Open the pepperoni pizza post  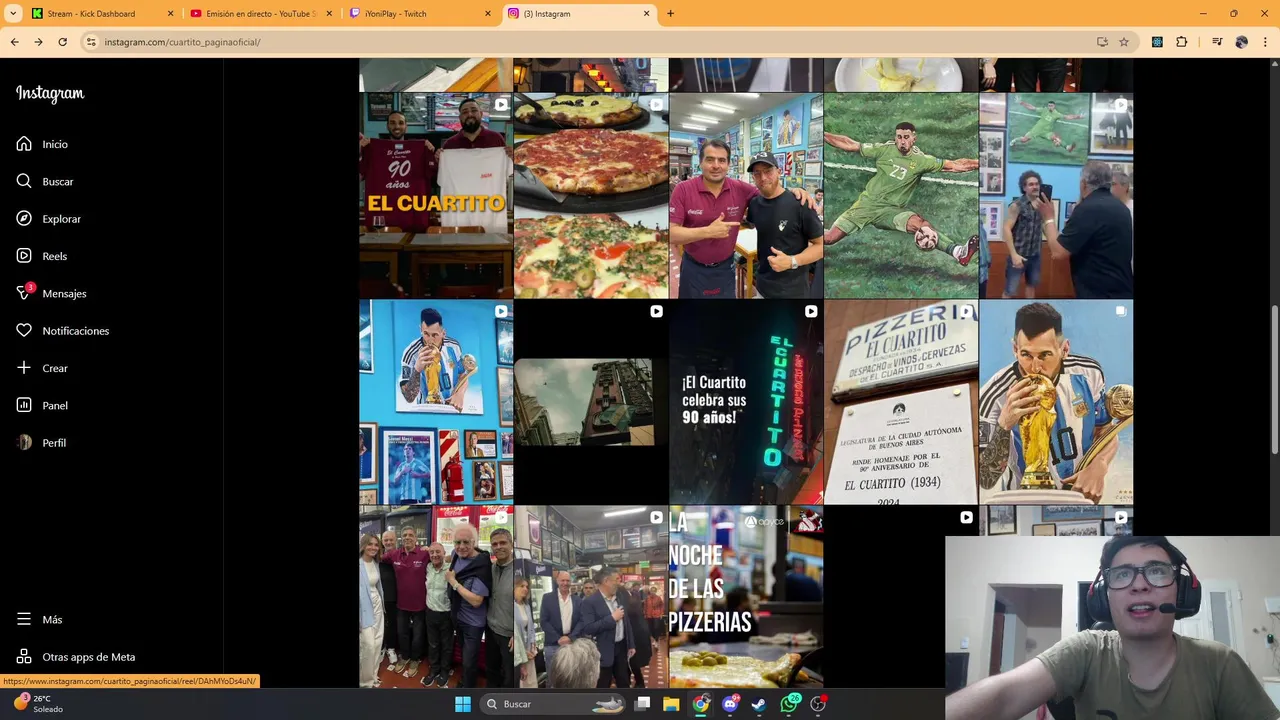pos(591,196)
